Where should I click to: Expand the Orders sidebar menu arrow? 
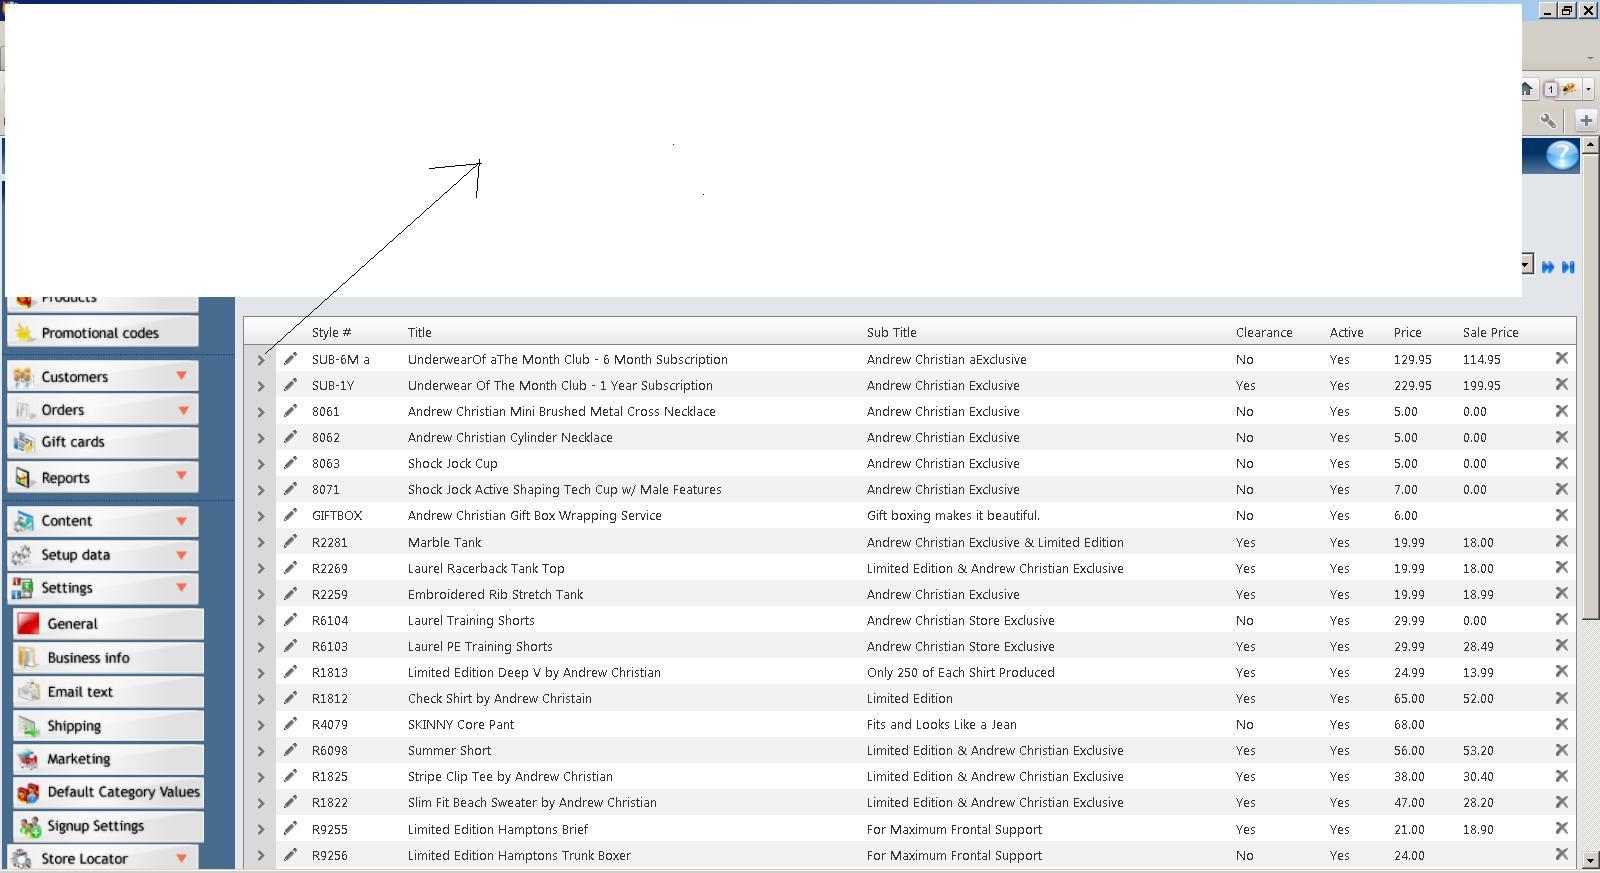pos(183,410)
